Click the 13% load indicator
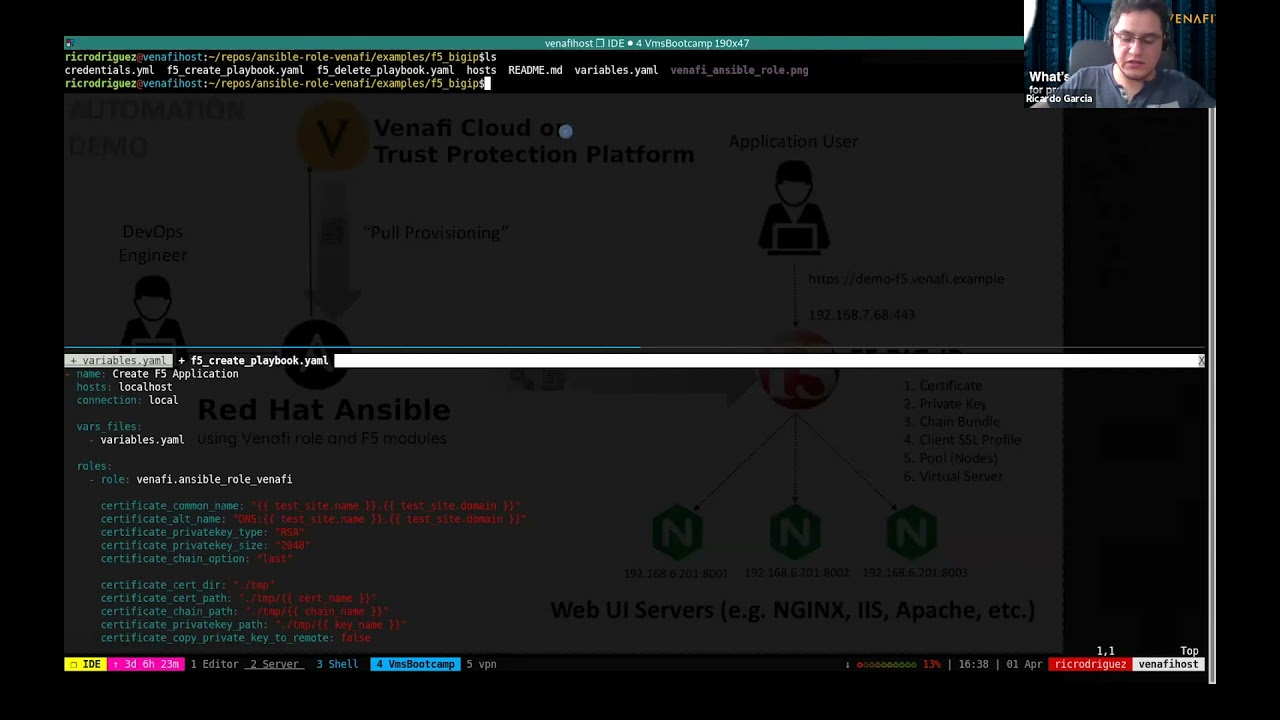1280x720 pixels. coord(931,664)
